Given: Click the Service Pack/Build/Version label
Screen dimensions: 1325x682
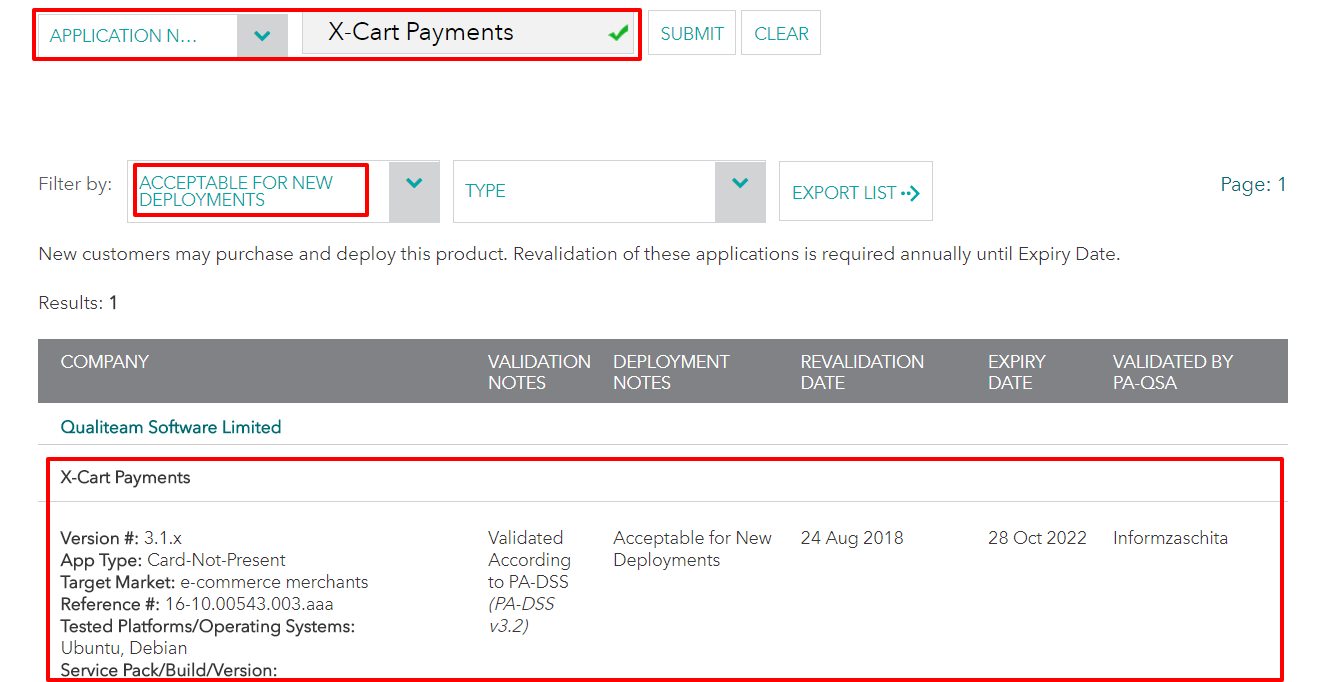Looking at the screenshot, I should 169,670.
